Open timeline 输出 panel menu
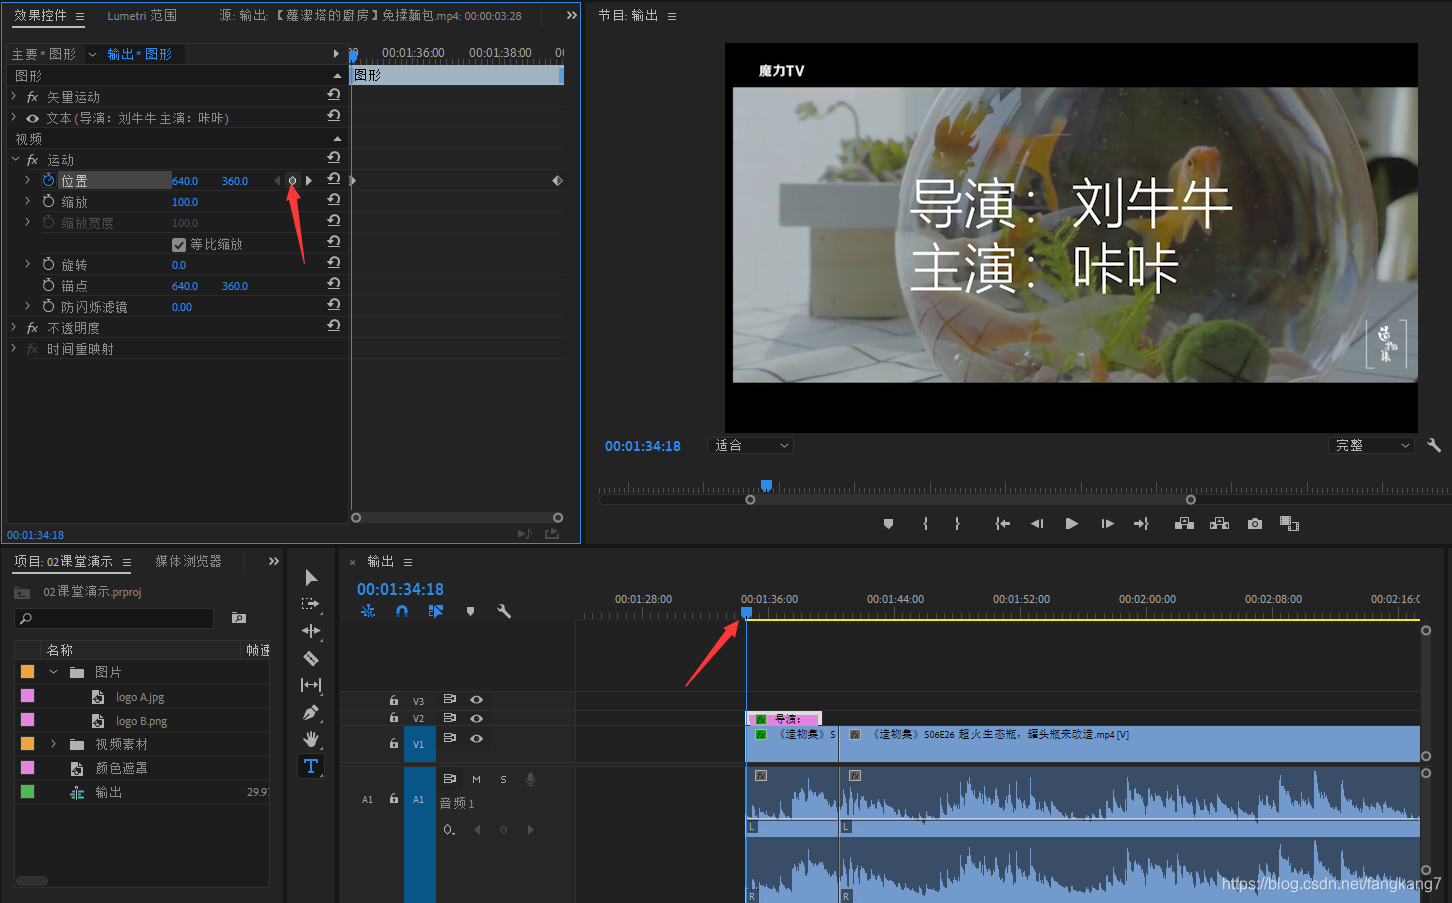 pyautogui.click(x=408, y=562)
